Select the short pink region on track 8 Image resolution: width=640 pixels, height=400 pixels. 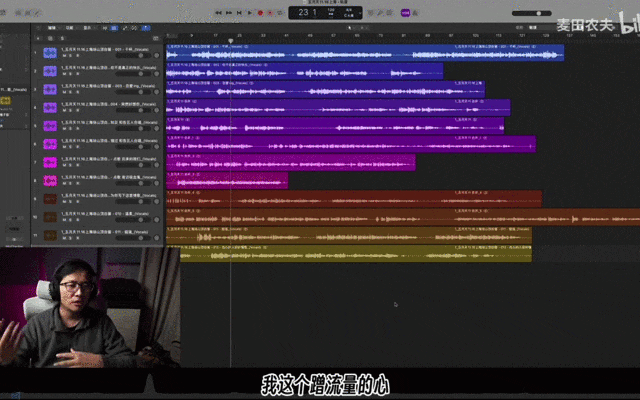tap(227, 180)
